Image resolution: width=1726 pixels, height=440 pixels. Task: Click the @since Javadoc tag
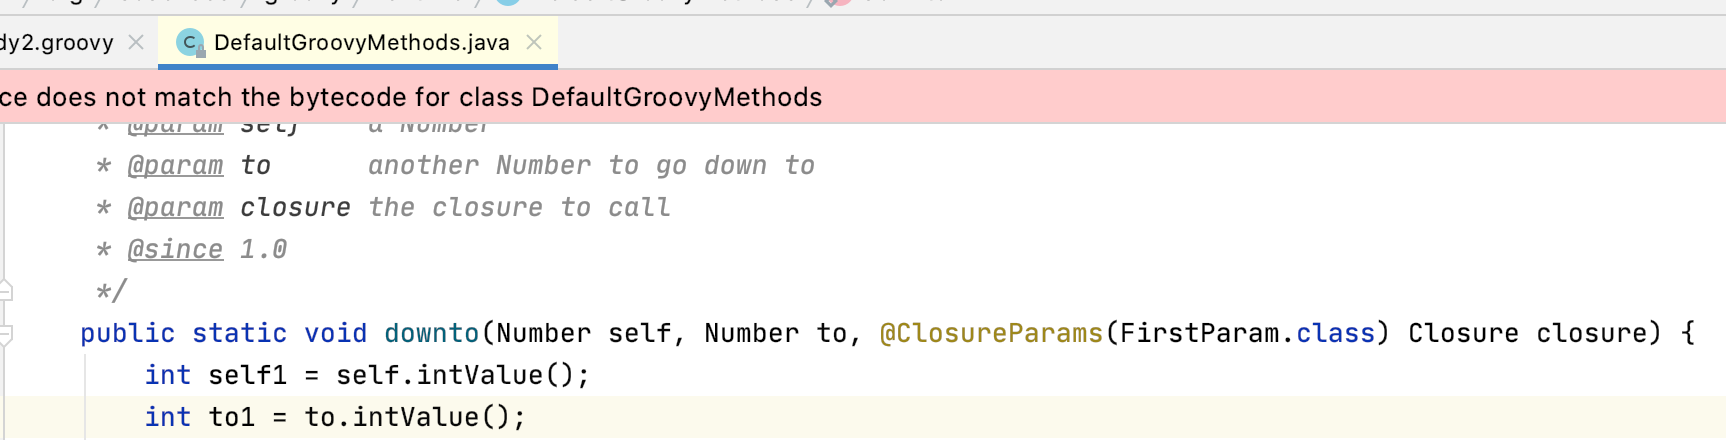pos(175,249)
